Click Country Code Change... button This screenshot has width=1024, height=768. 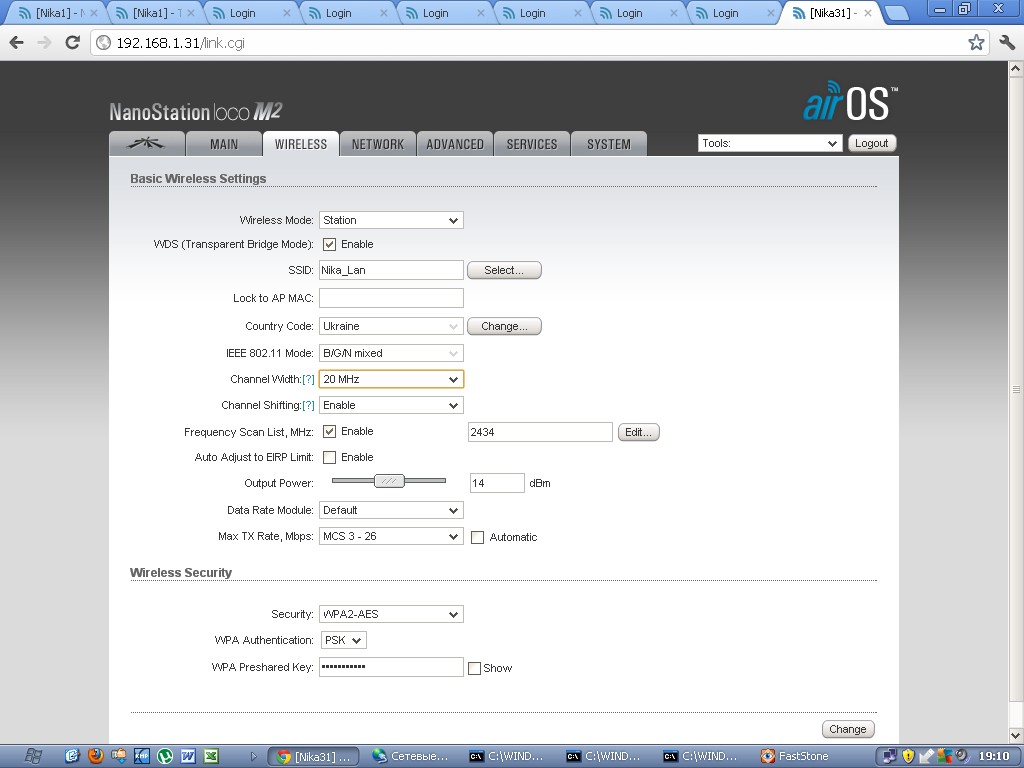(x=504, y=326)
